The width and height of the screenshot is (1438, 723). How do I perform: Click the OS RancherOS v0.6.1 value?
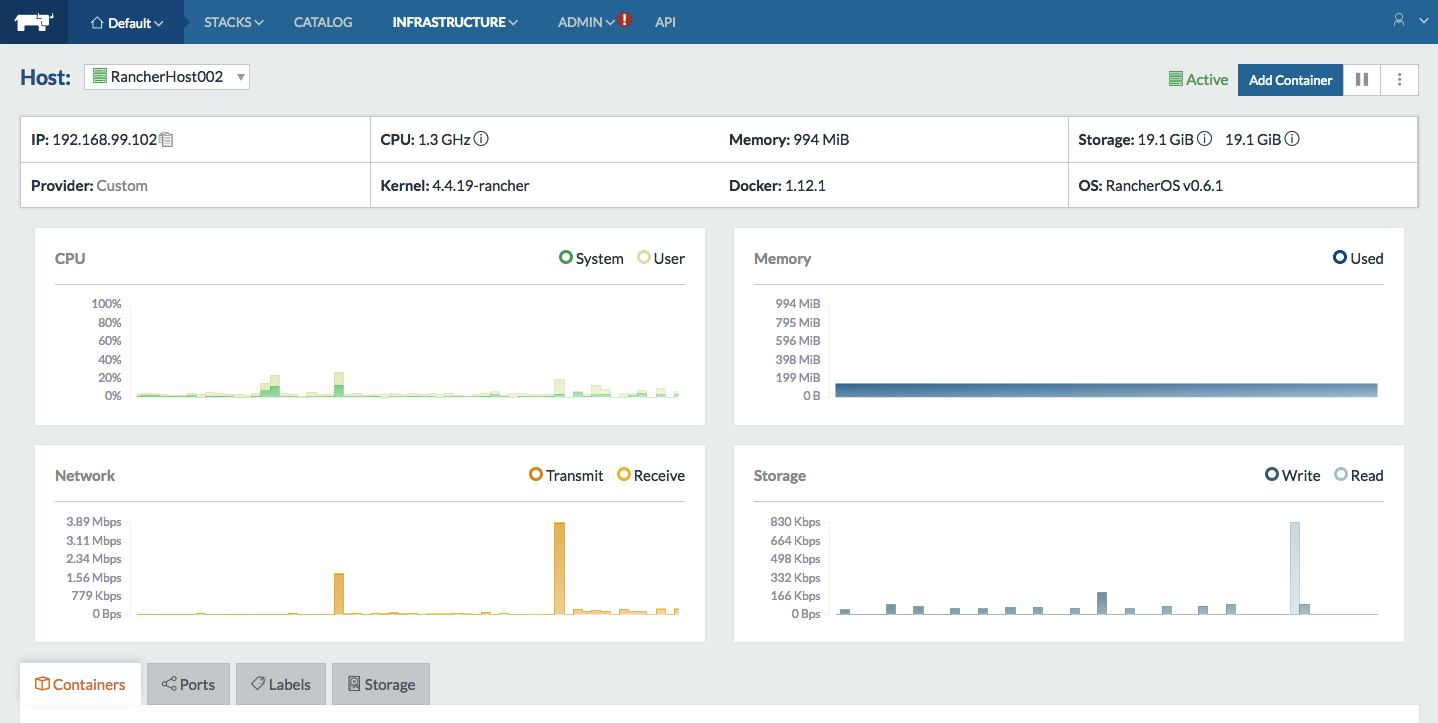click(x=1164, y=186)
